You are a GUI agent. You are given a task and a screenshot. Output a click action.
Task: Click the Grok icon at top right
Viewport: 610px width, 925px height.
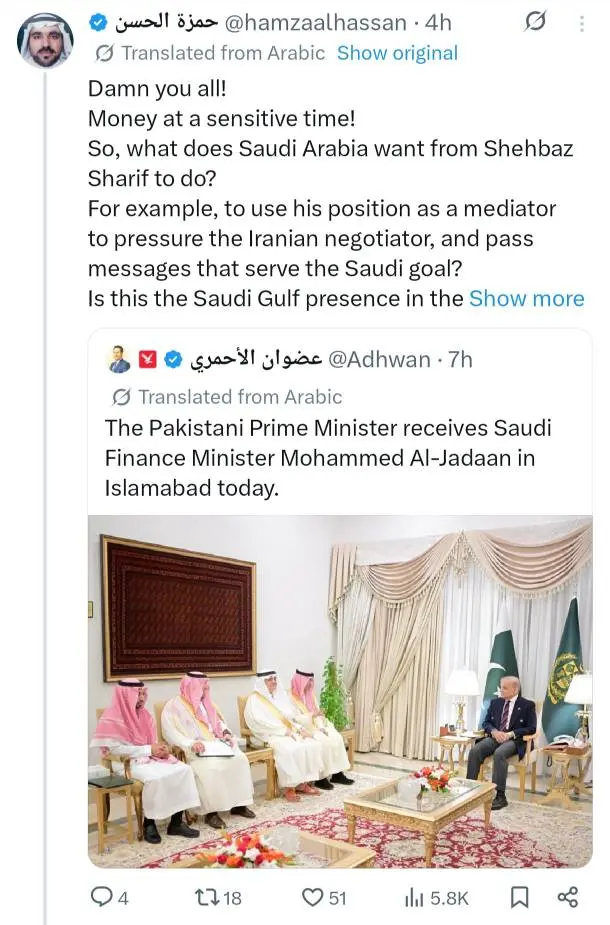[x=536, y=21]
